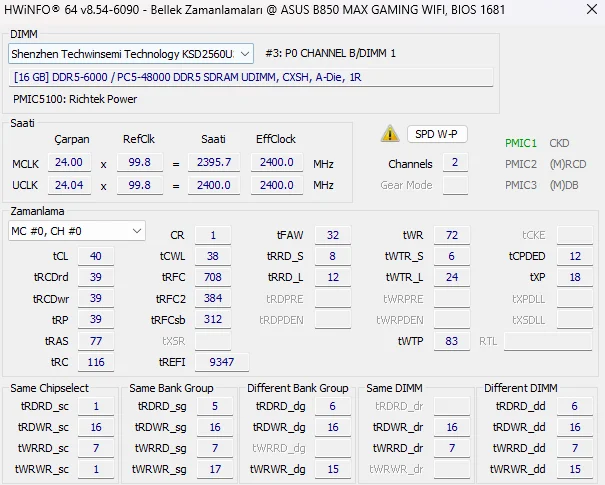
Task: Click the tCPDED value 12
Action: [575, 256]
